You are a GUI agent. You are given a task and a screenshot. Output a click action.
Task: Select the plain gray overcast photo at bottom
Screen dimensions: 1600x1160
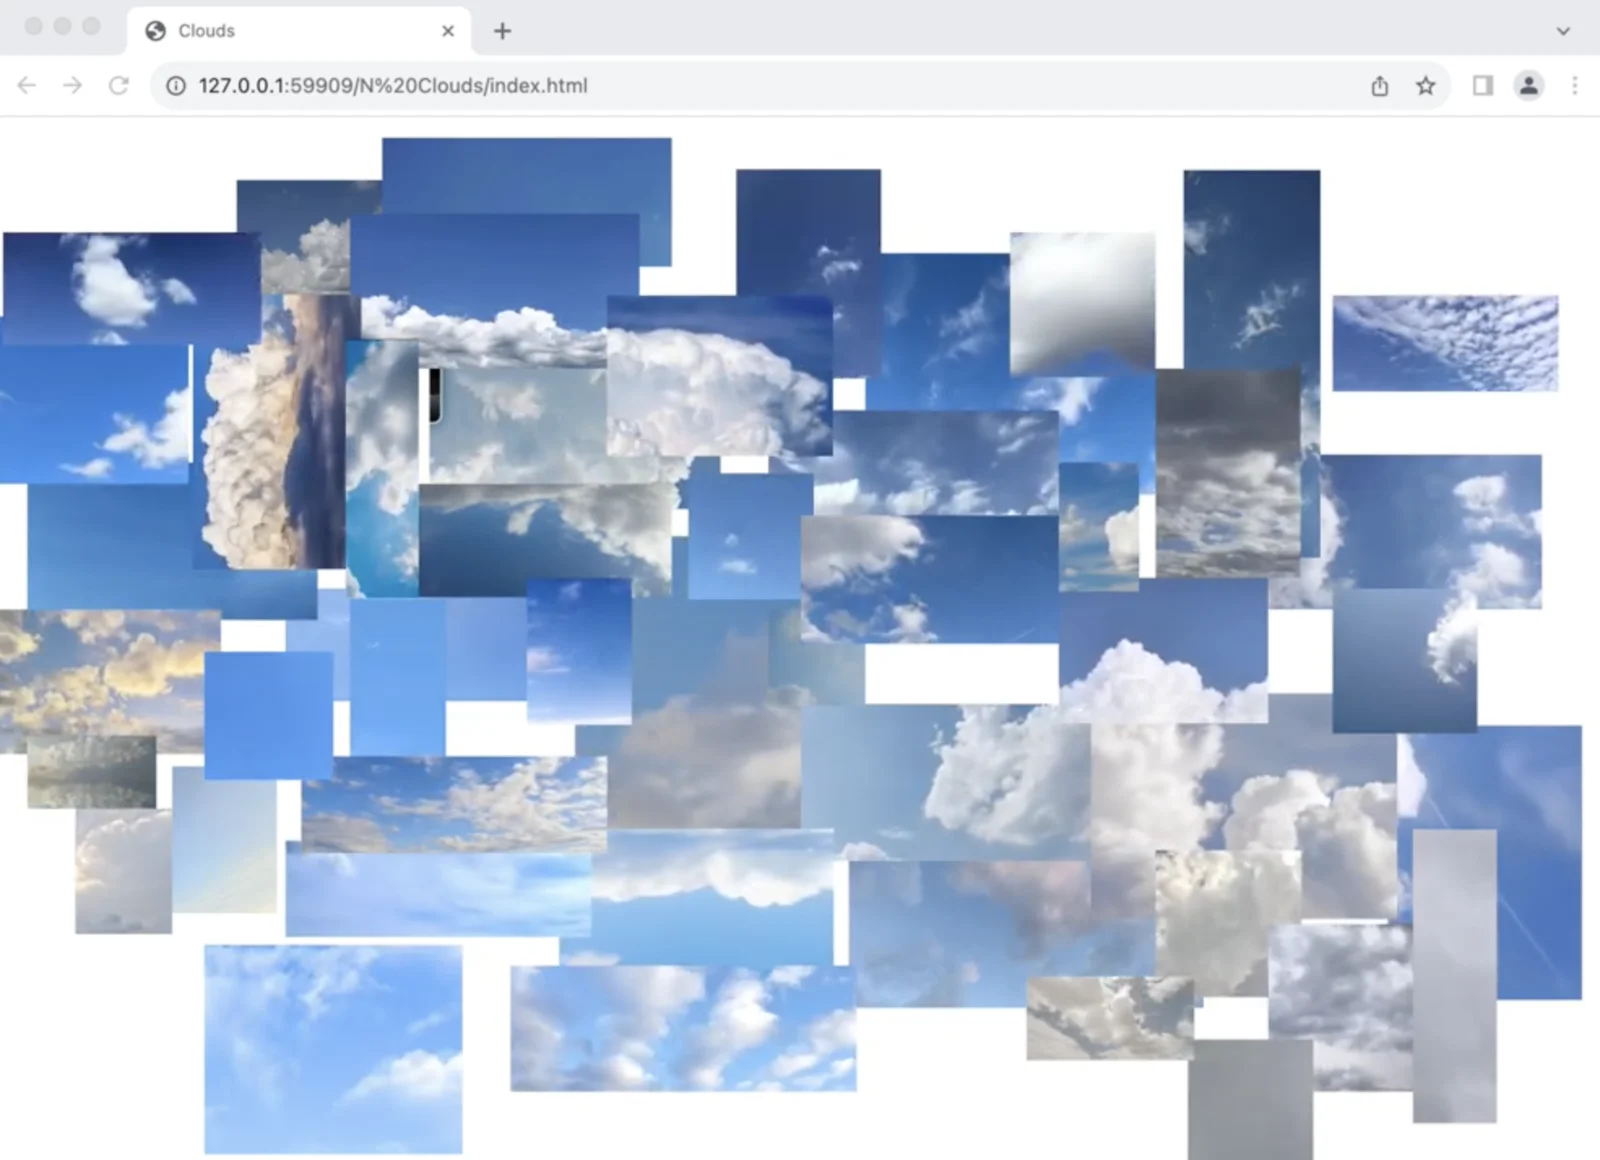pyautogui.click(x=1250, y=1098)
